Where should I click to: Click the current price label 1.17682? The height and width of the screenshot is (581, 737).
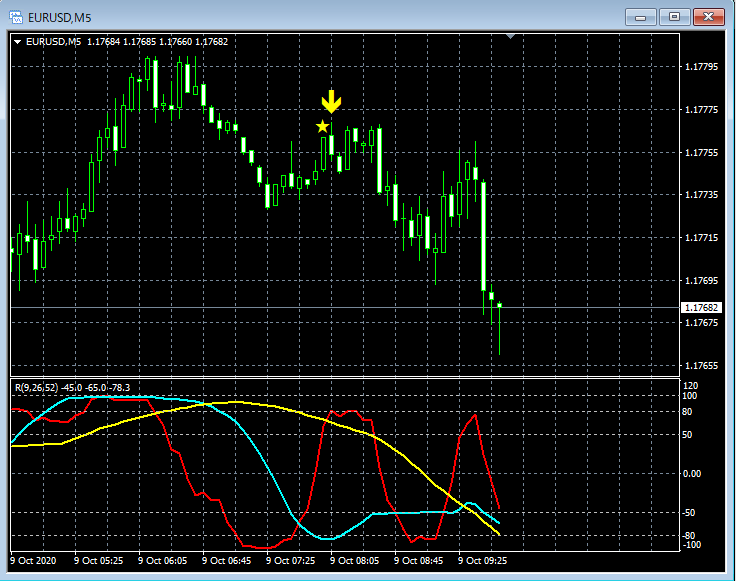(x=701, y=307)
